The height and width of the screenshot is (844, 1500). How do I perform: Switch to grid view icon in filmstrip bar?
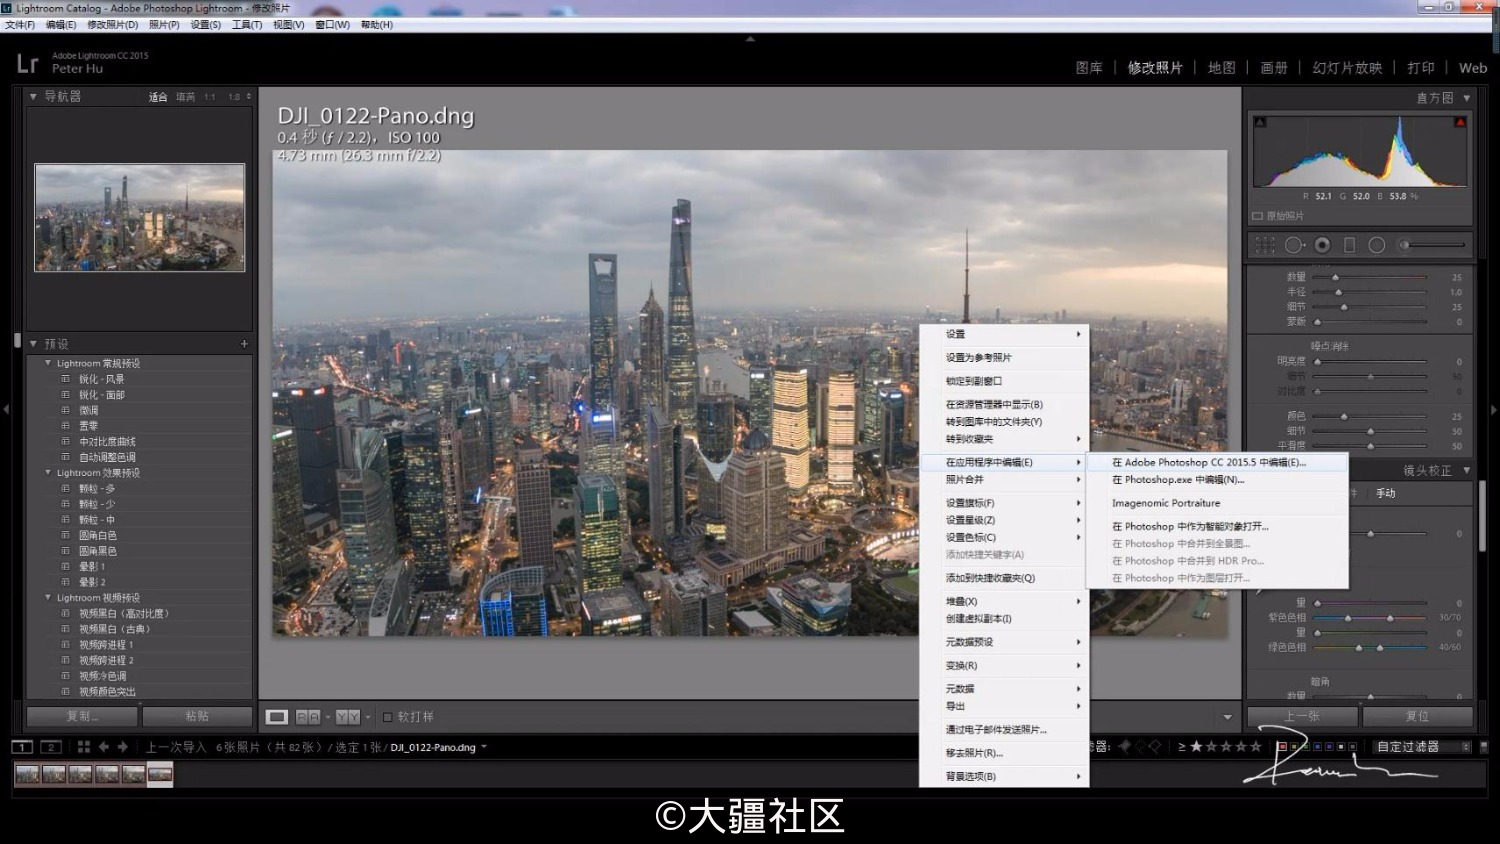84,747
